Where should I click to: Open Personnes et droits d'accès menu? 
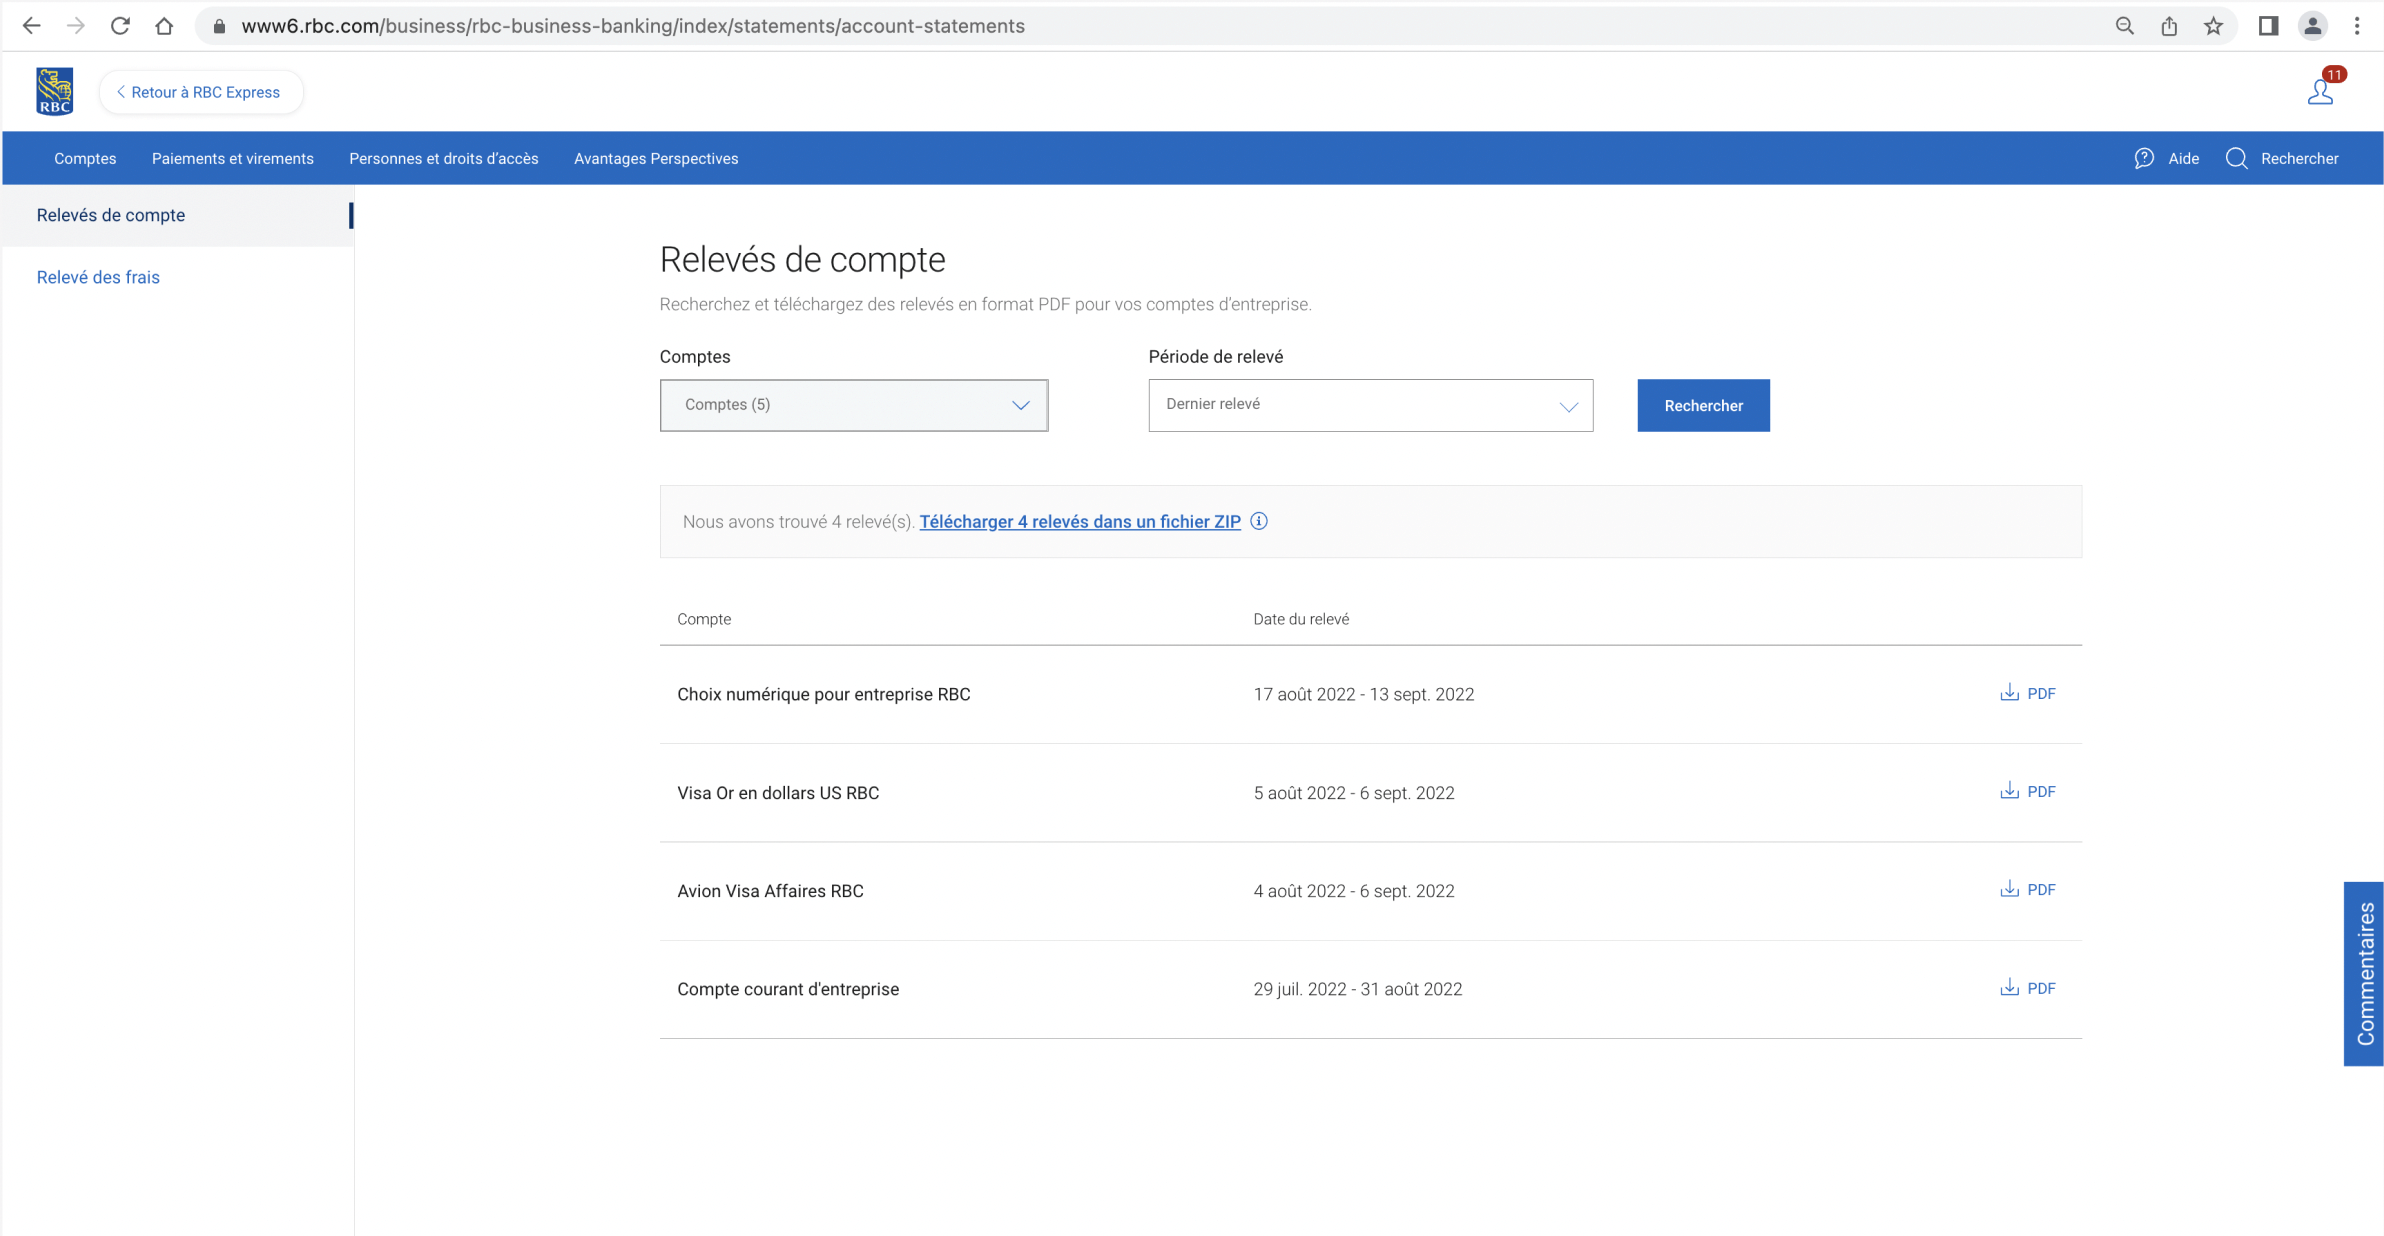[443, 158]
